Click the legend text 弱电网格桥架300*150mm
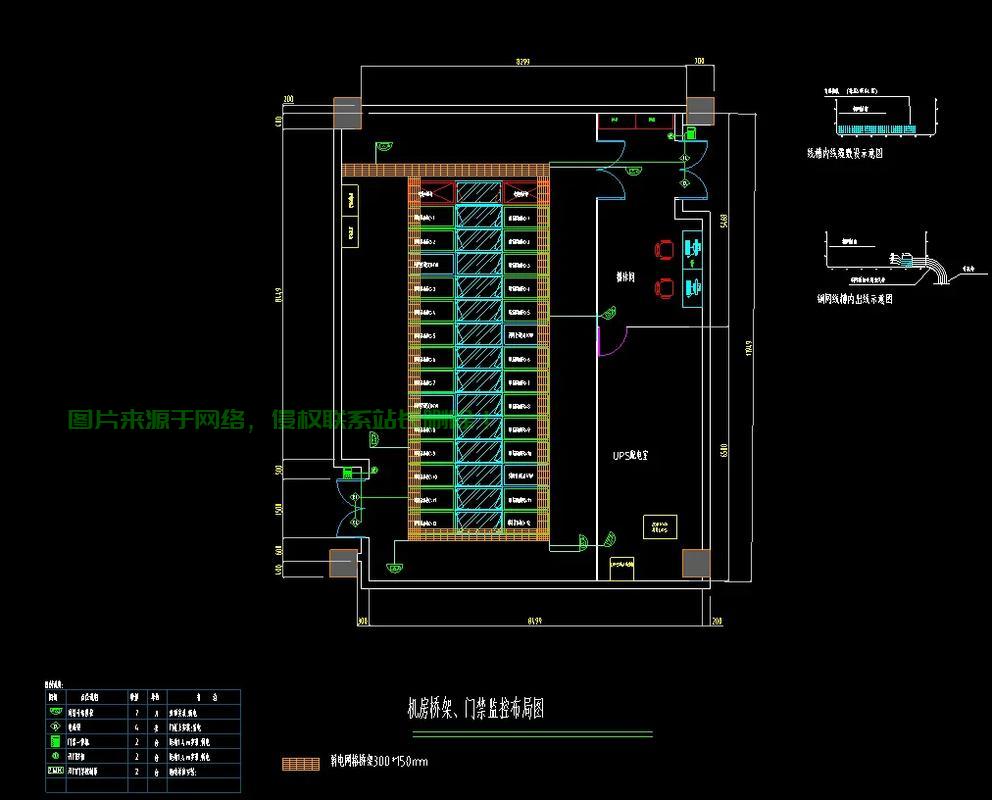The height and width of the screenshot is (800, 992). 379,761
